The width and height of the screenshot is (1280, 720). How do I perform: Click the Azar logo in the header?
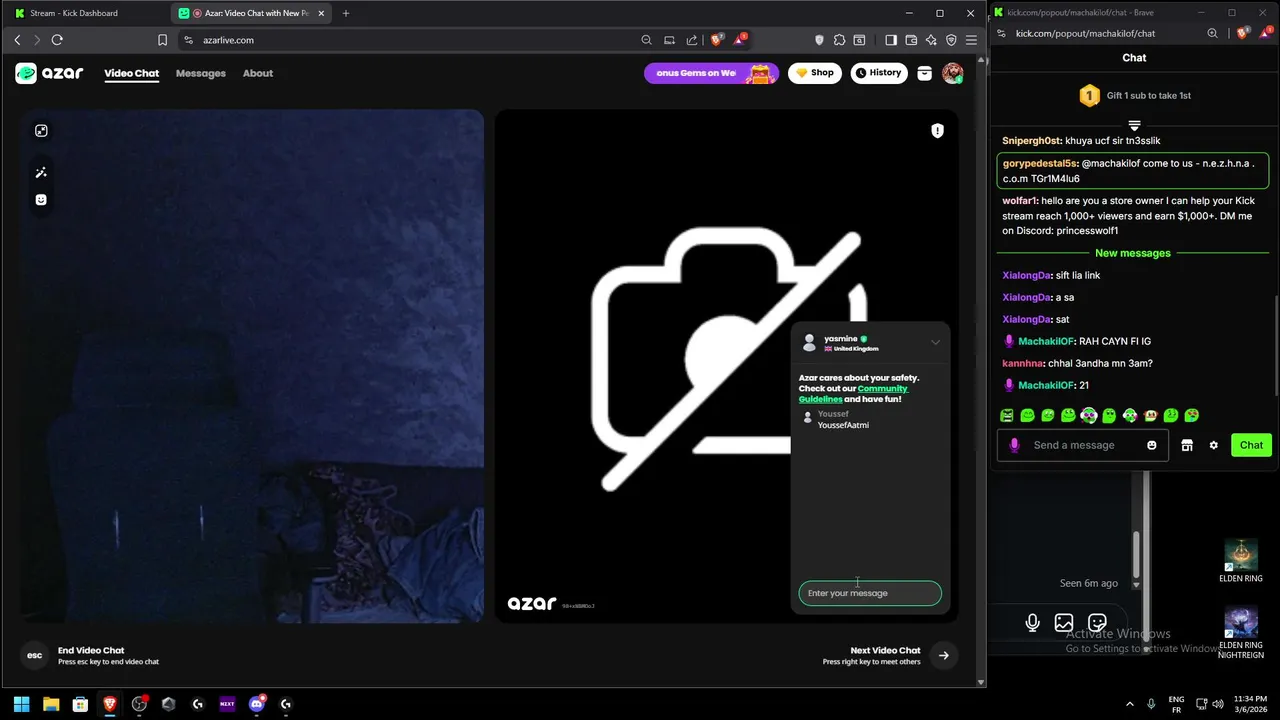pos(49,73)
